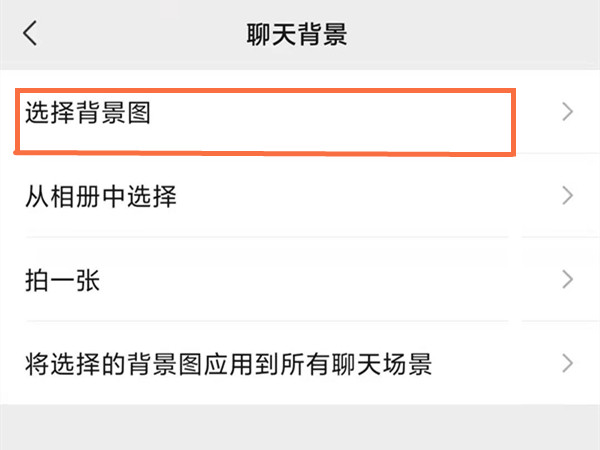Click the 聊天背景 page title
This screenshot has height=450, width=600.
point(296,33)
